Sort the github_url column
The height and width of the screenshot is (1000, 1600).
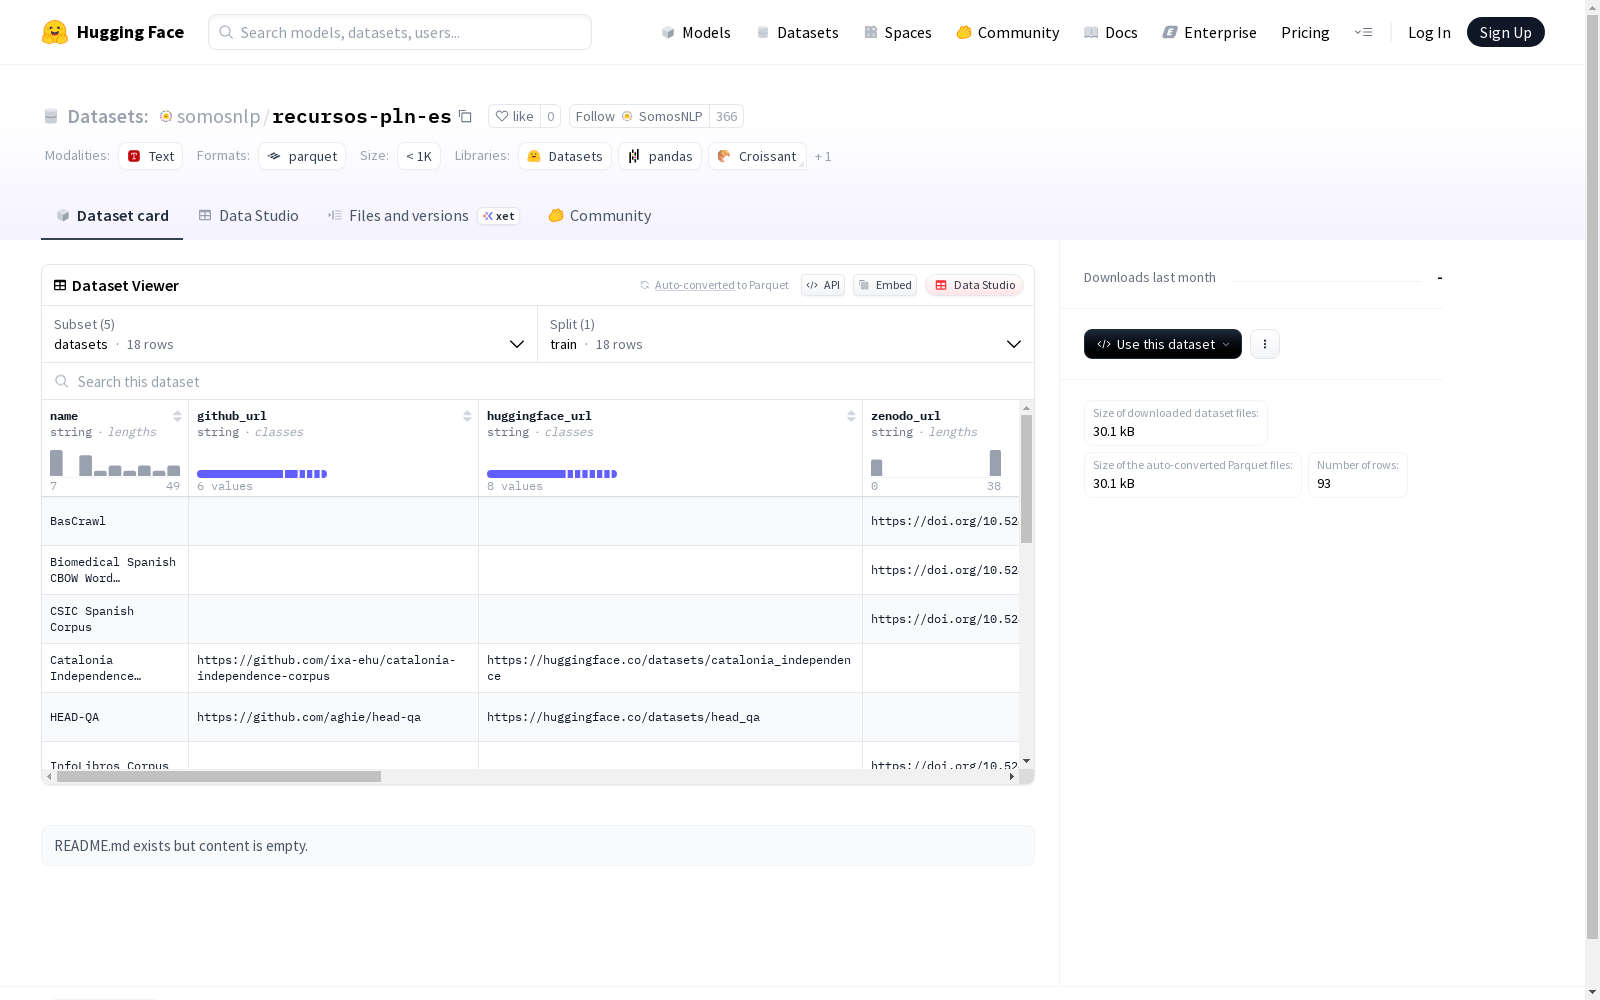point(467,416)
